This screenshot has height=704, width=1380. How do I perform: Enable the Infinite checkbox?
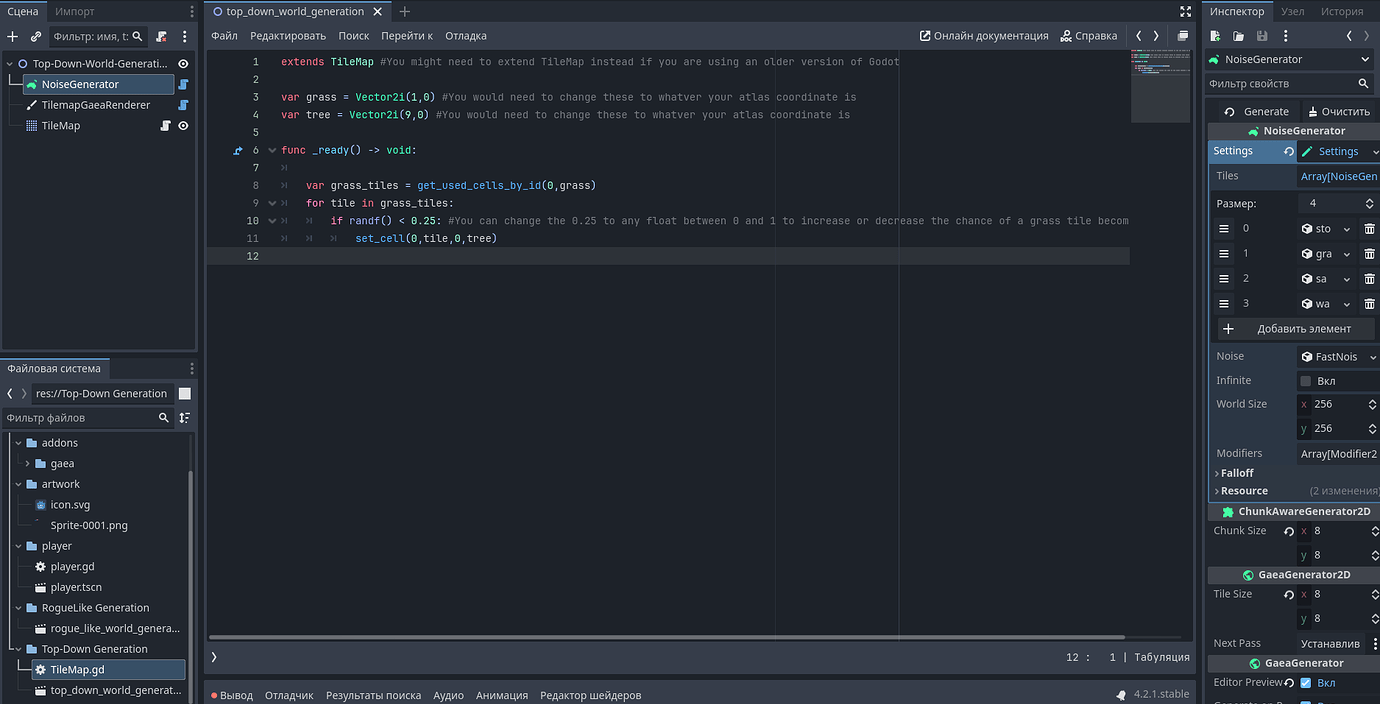[1308, 380]
